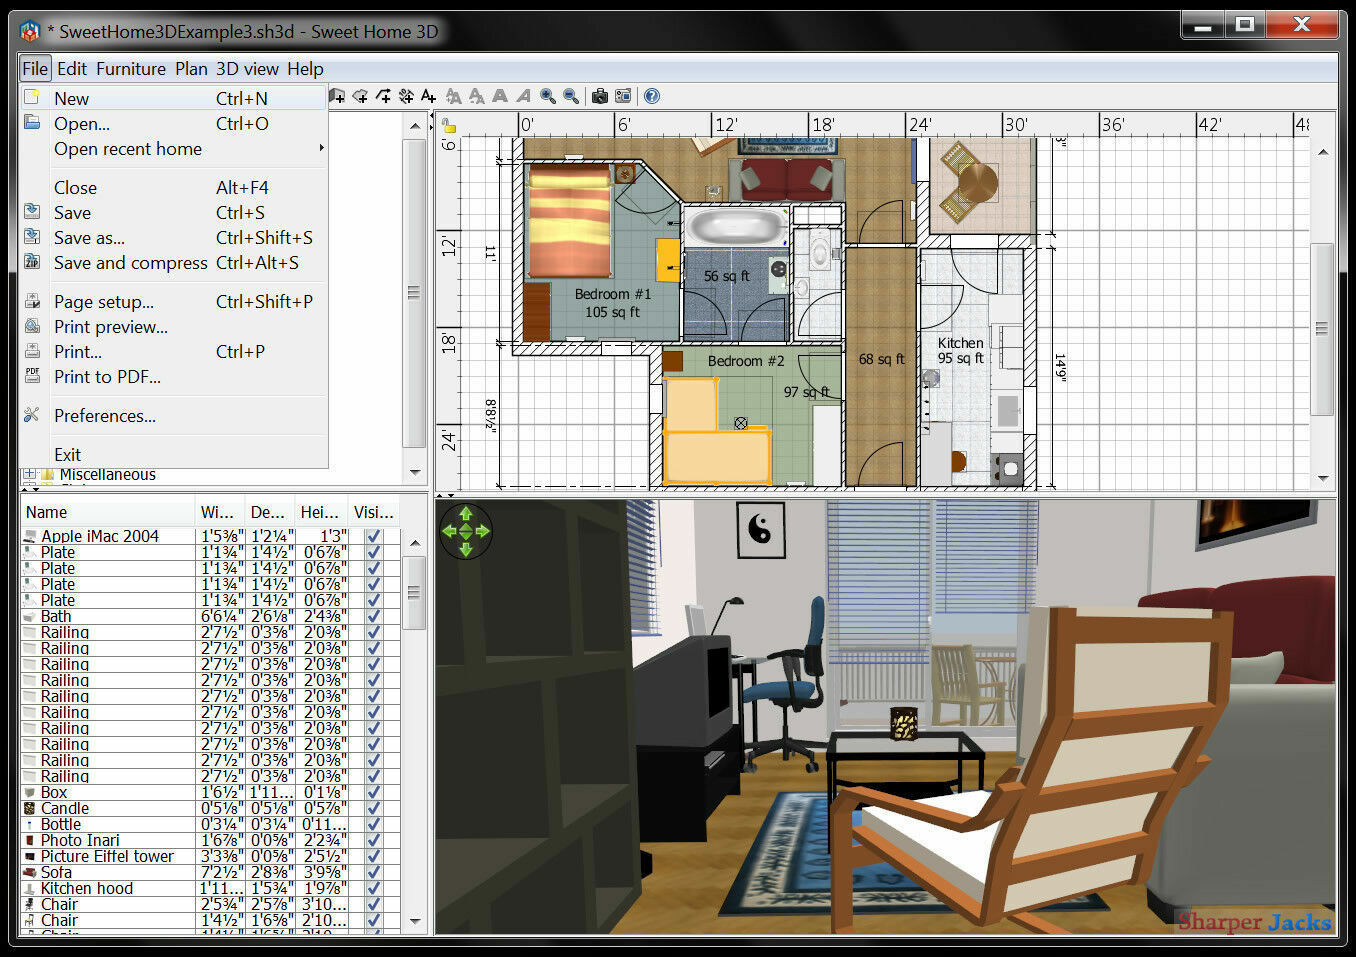Click the Create video icon
The image size is (1356, 957).
coord(623,96)
